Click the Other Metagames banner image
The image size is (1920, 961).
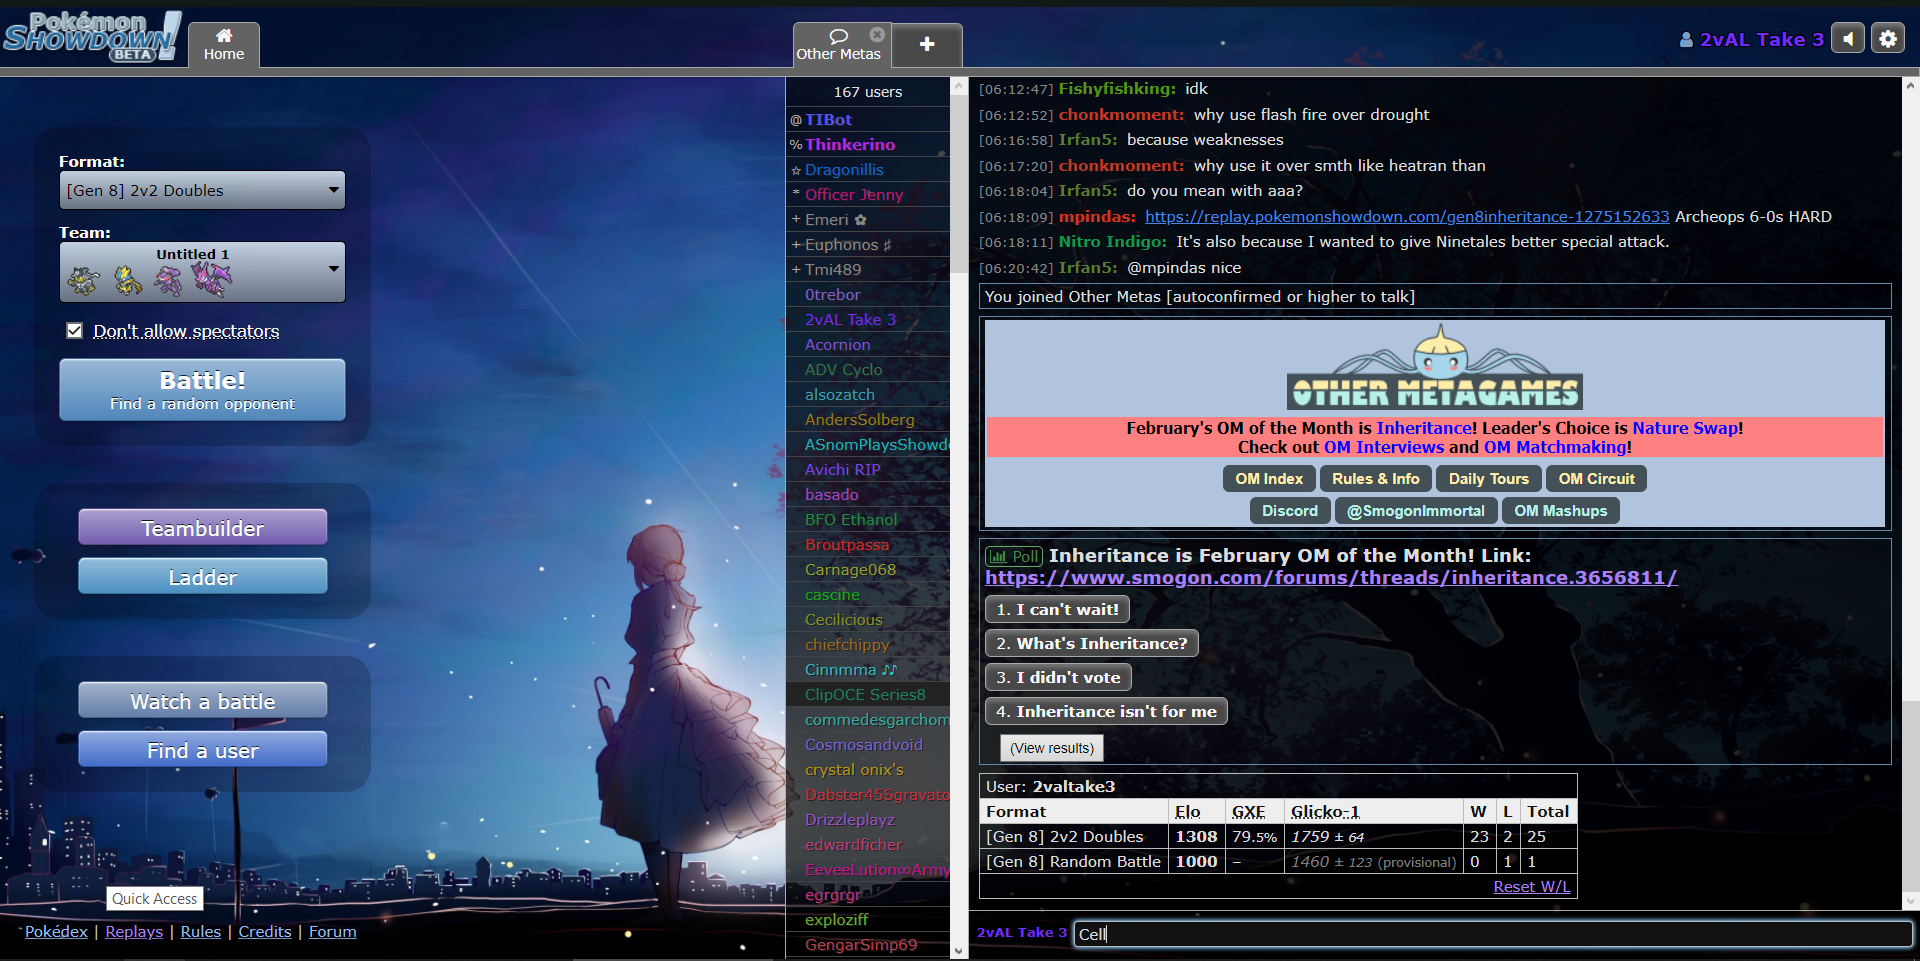coord(1434,369)
